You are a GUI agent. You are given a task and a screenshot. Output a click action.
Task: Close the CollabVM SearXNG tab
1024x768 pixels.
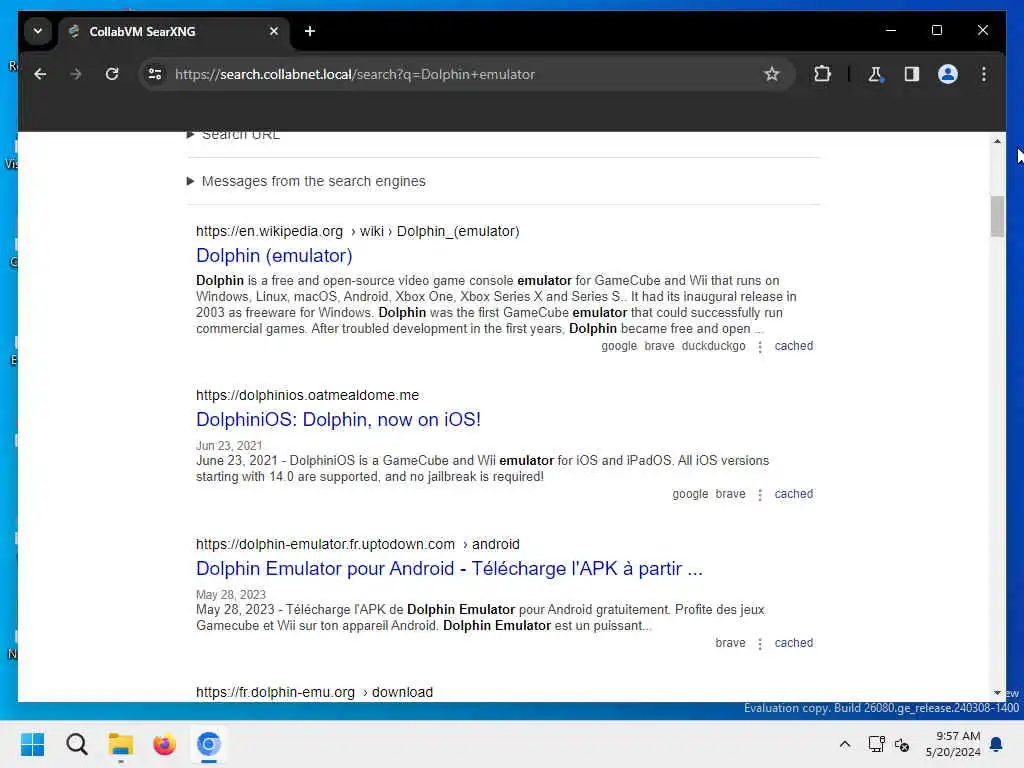[x=274, y=31]
